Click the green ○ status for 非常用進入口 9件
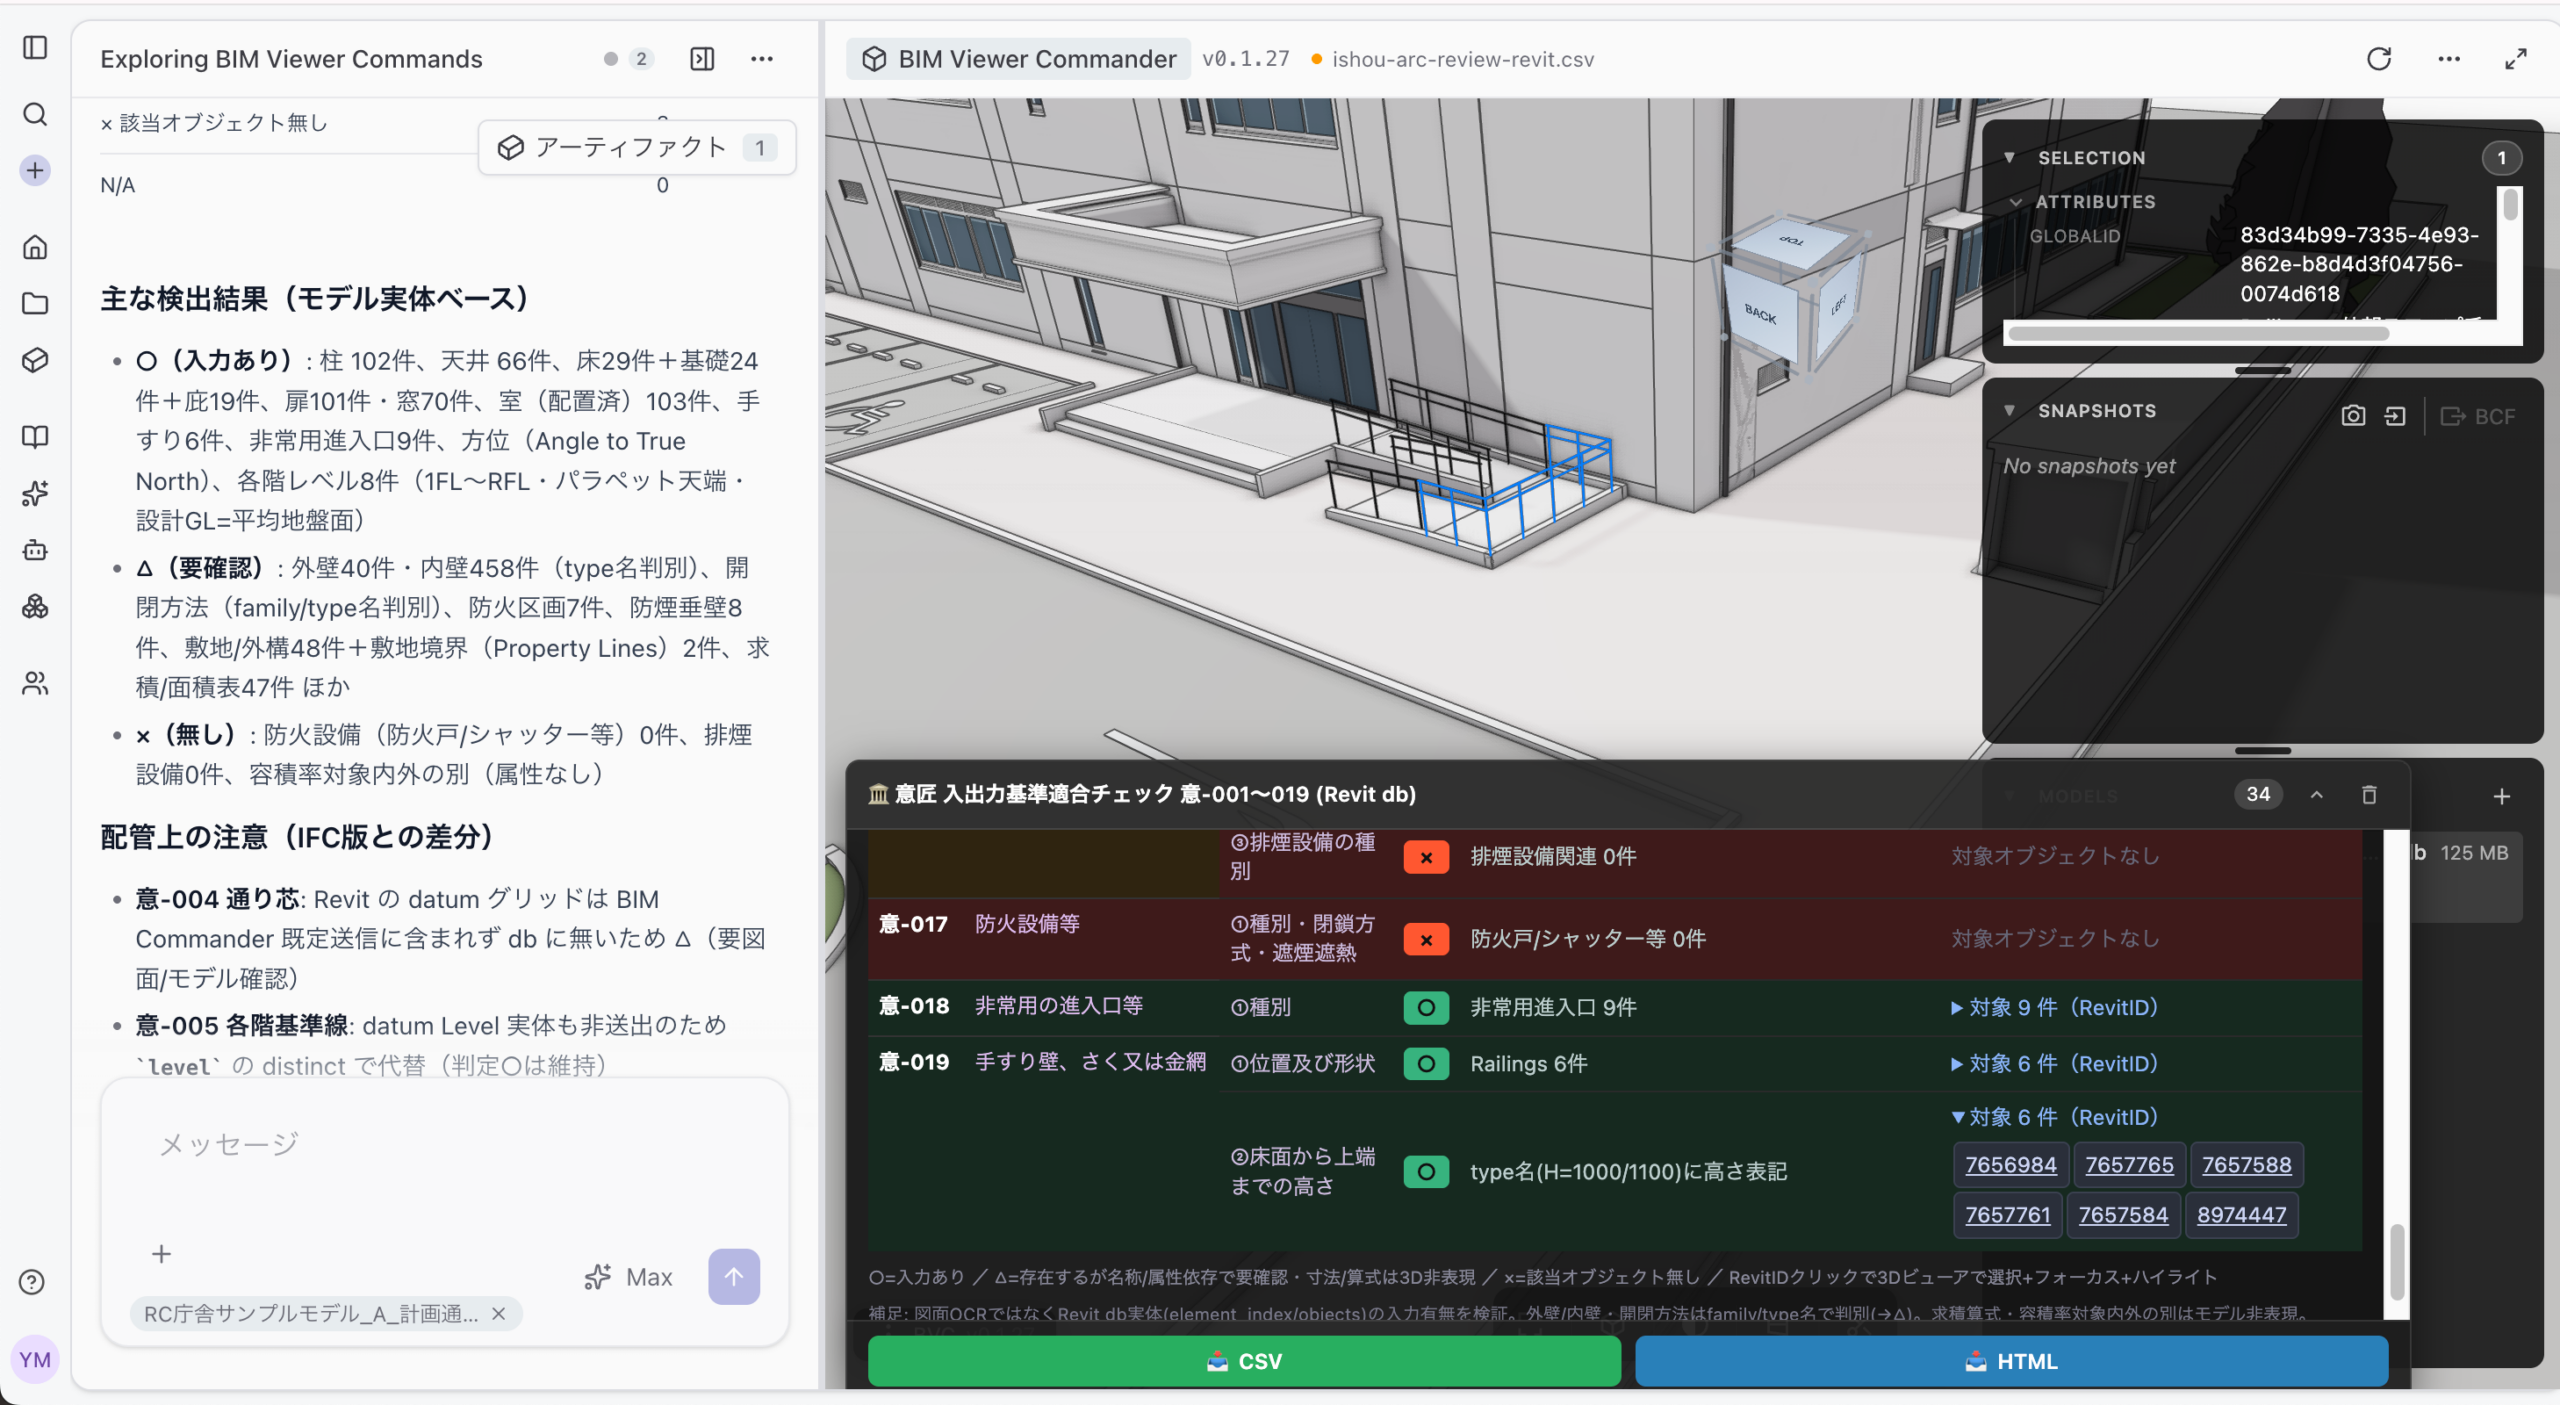This screenshot has height=1405, width=2560. coord(1426,1007)
